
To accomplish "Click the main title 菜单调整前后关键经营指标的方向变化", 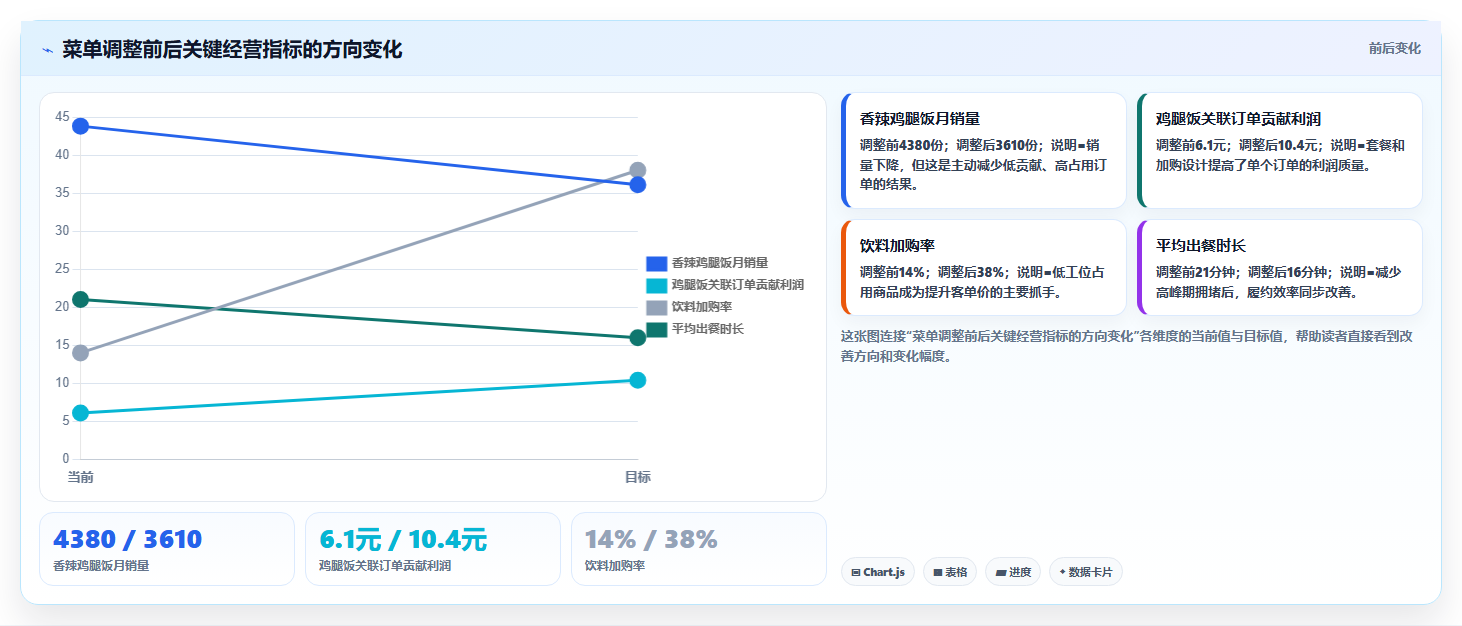I will (x=232, y=50).
